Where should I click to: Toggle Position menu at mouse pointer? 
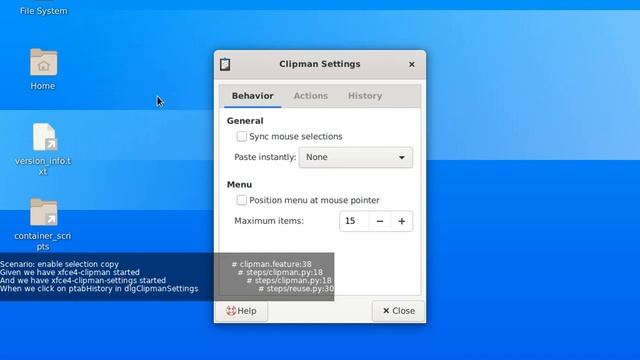coord(242,200)
